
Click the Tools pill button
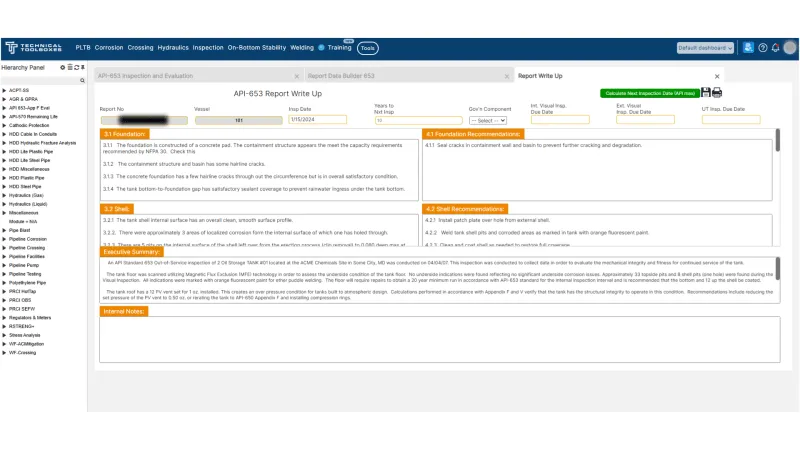[367, 48]
